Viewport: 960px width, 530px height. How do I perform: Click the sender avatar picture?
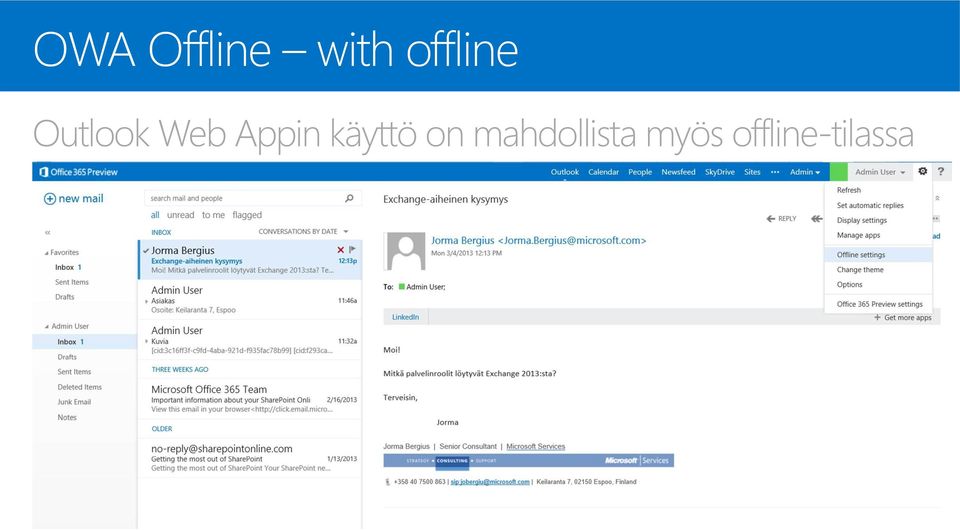tap(404, 251)
